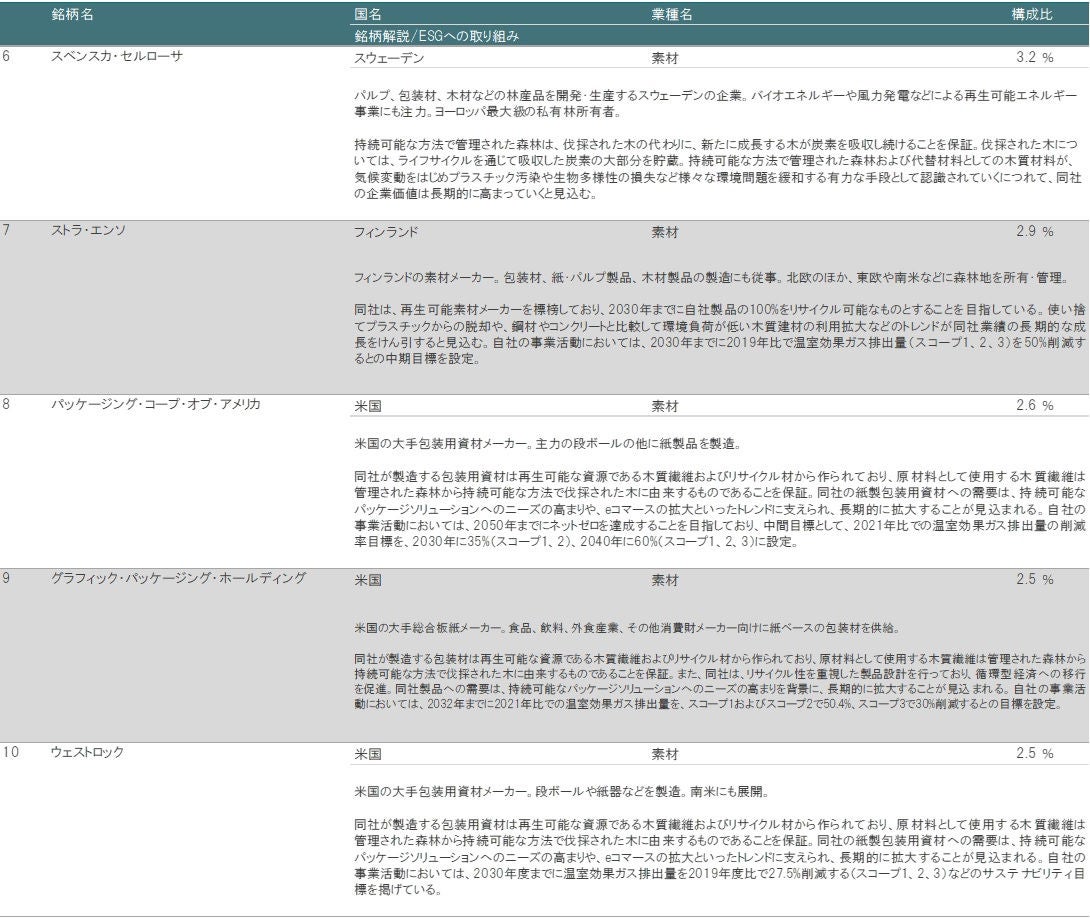Click row number 8

point(6,405)
